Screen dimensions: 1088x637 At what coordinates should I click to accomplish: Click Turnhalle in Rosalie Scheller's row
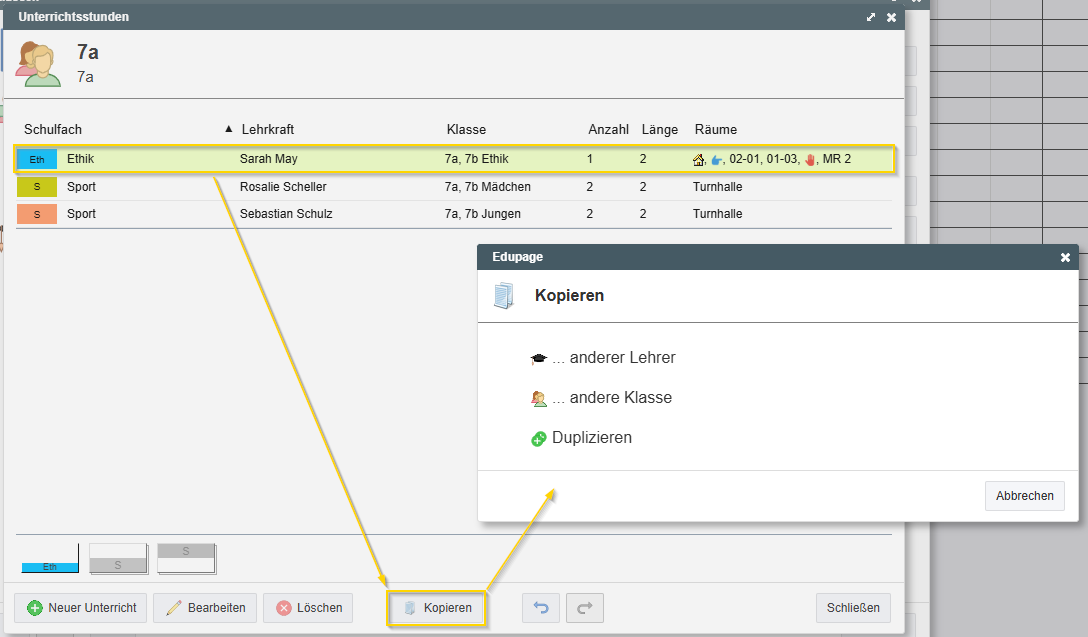[717, 187]
